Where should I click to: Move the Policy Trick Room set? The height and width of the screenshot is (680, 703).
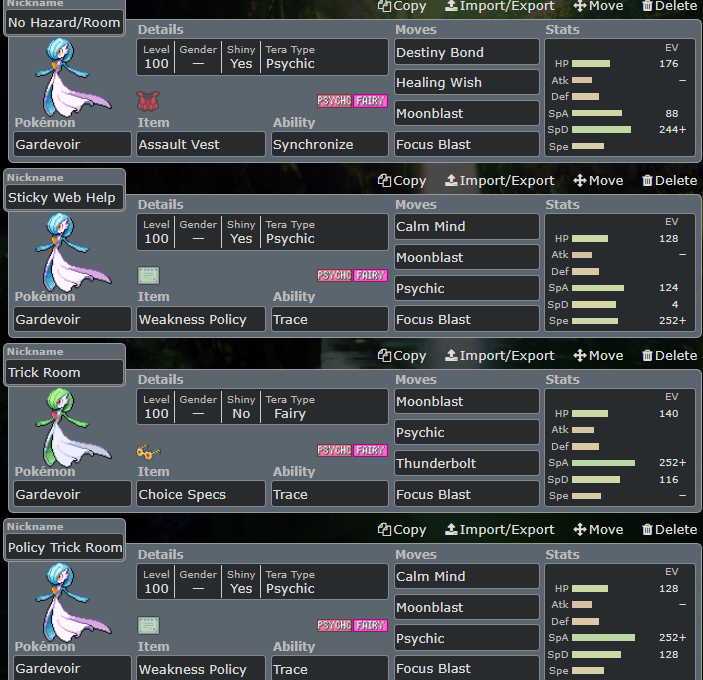[x=598, y=529]
